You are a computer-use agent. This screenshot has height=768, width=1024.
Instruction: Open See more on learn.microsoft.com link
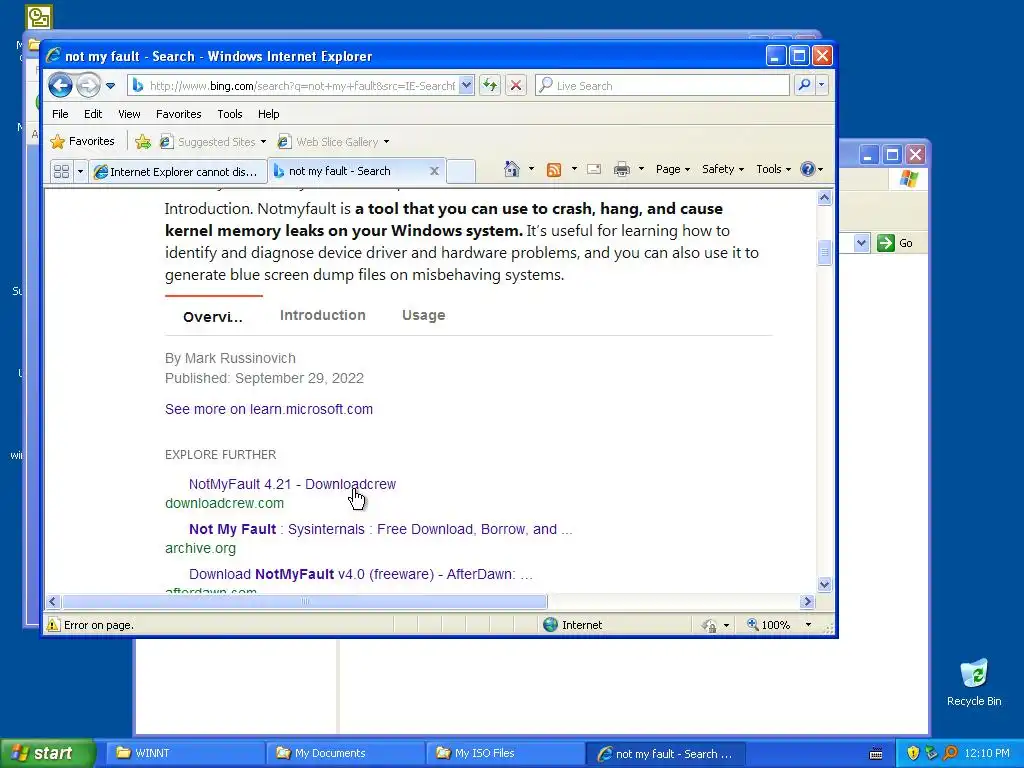point(268,409)
